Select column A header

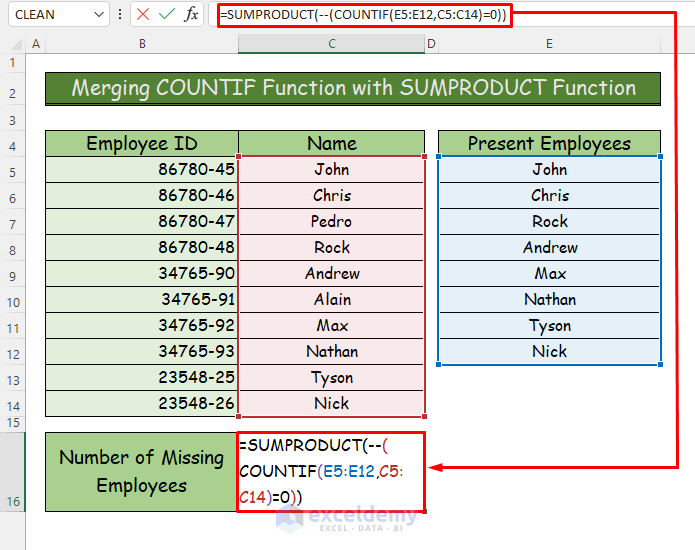click(x=36, y=44)
